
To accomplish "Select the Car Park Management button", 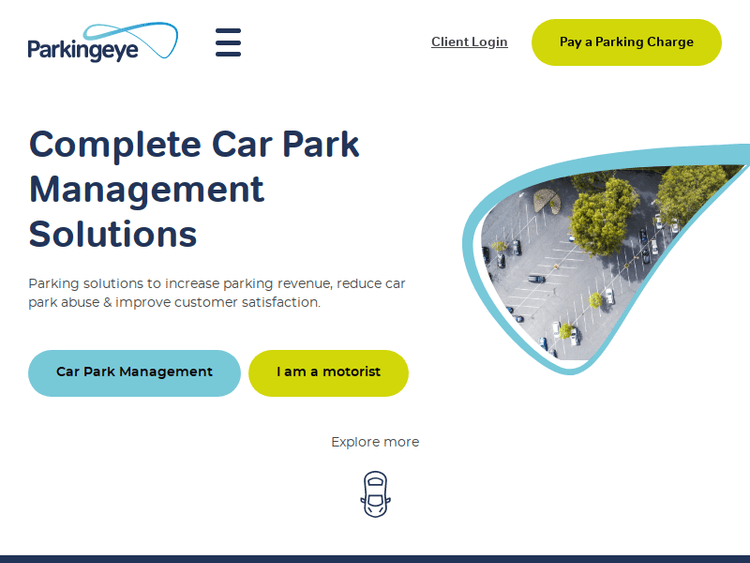I will pos(134,373).
